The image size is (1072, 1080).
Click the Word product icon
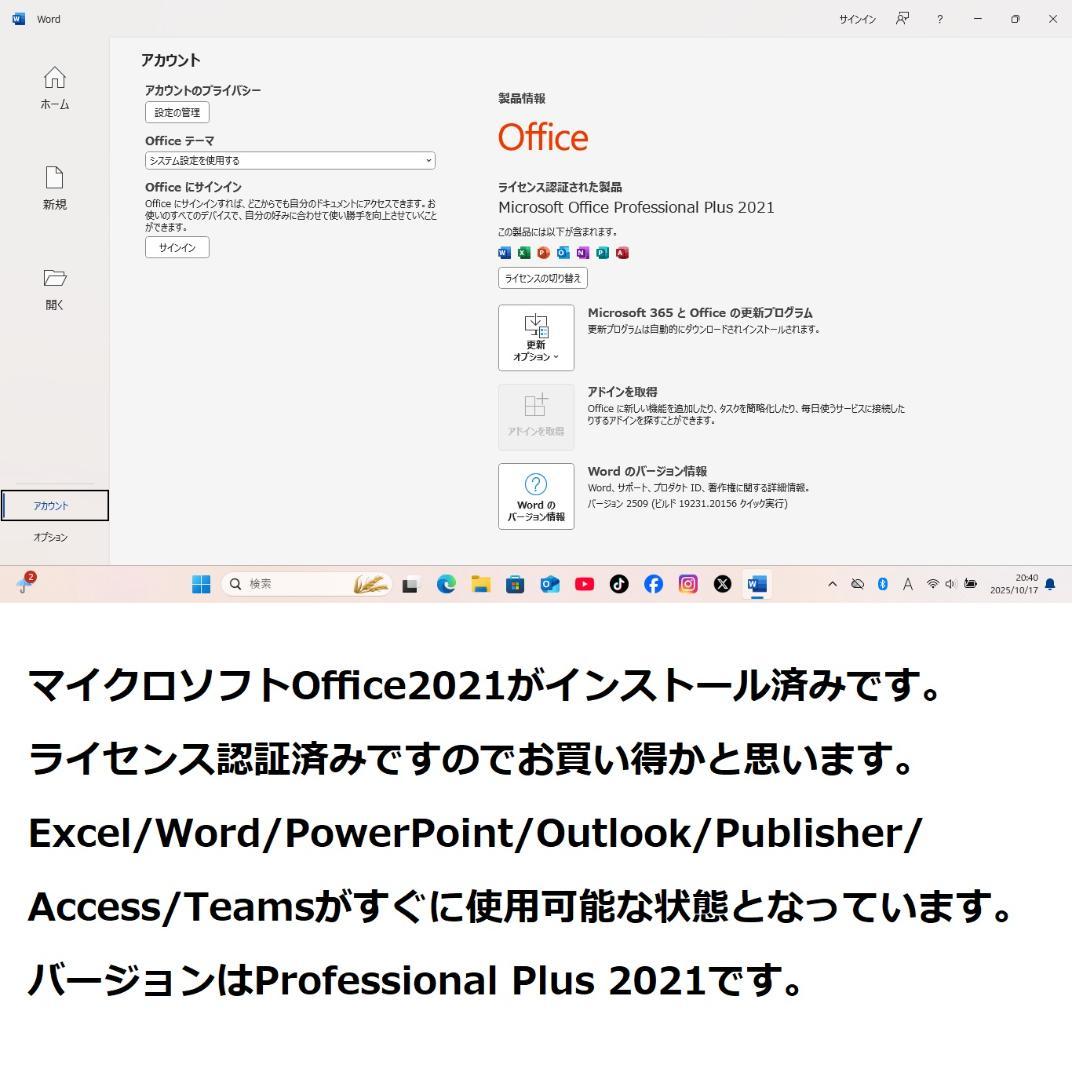504,253
